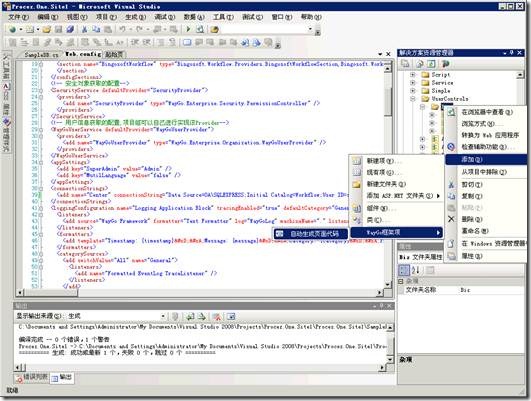Open the 编辑 (Edit) menu
Screen dimensions: 531x401
[48, 17]
